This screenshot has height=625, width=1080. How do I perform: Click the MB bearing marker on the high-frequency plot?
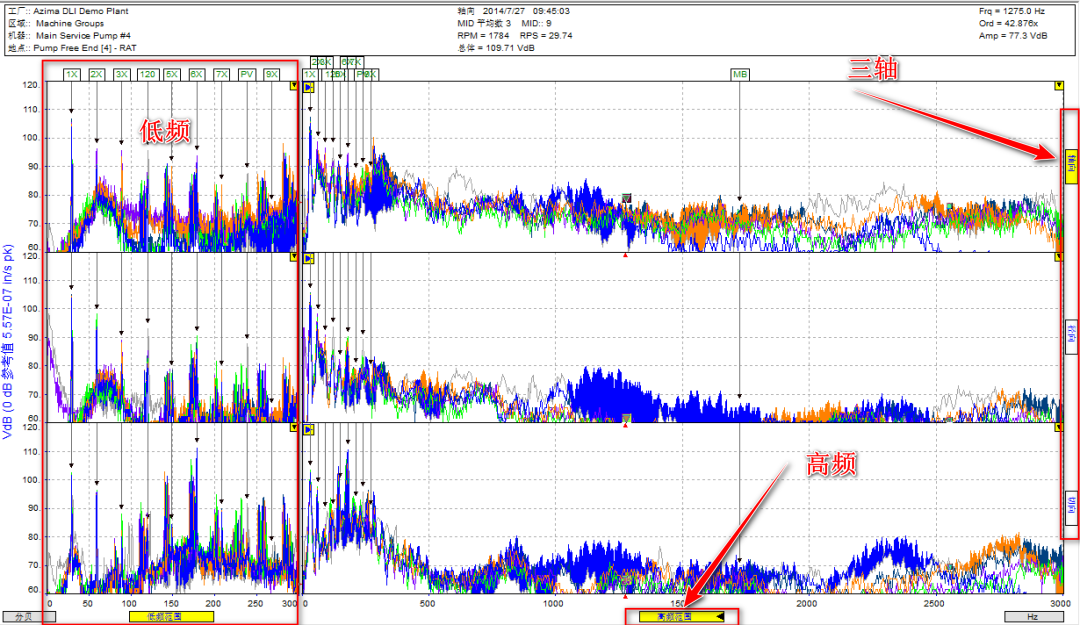pyautogui.click(x=740, y=73)
